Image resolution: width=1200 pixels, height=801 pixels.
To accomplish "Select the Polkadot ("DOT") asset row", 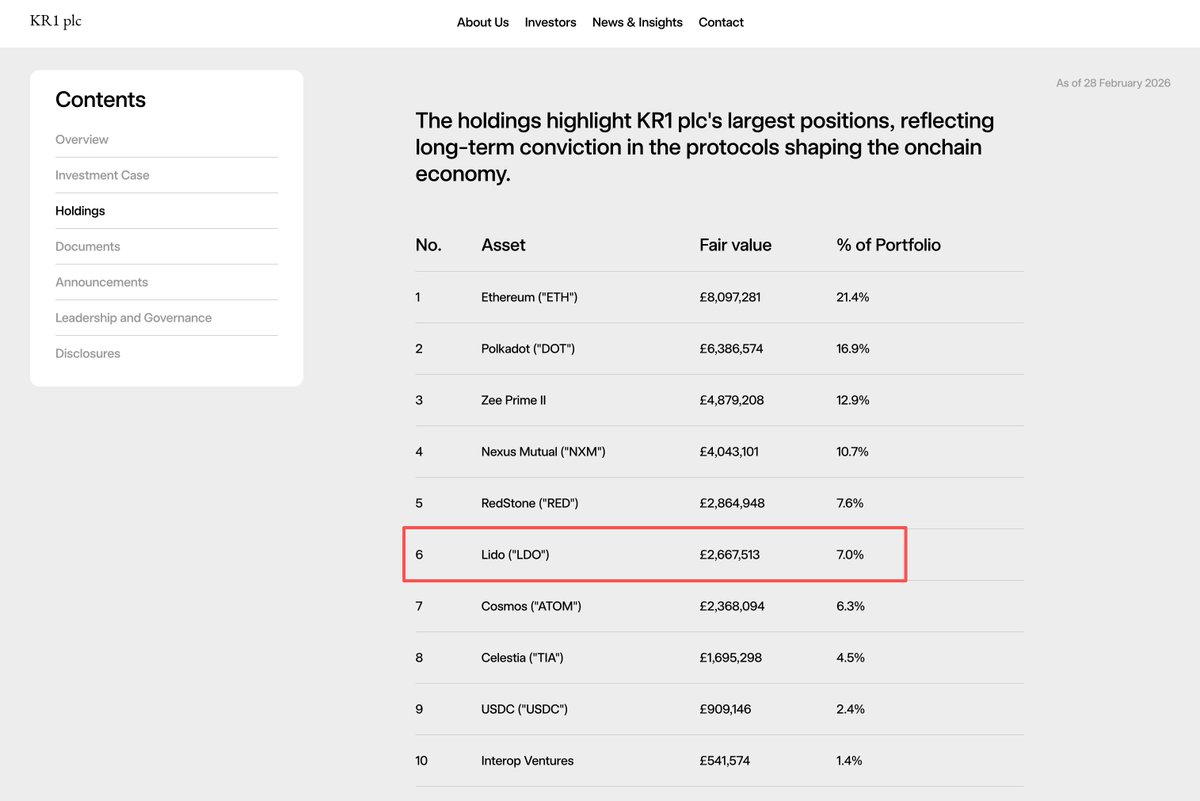I will pos(719,349).
